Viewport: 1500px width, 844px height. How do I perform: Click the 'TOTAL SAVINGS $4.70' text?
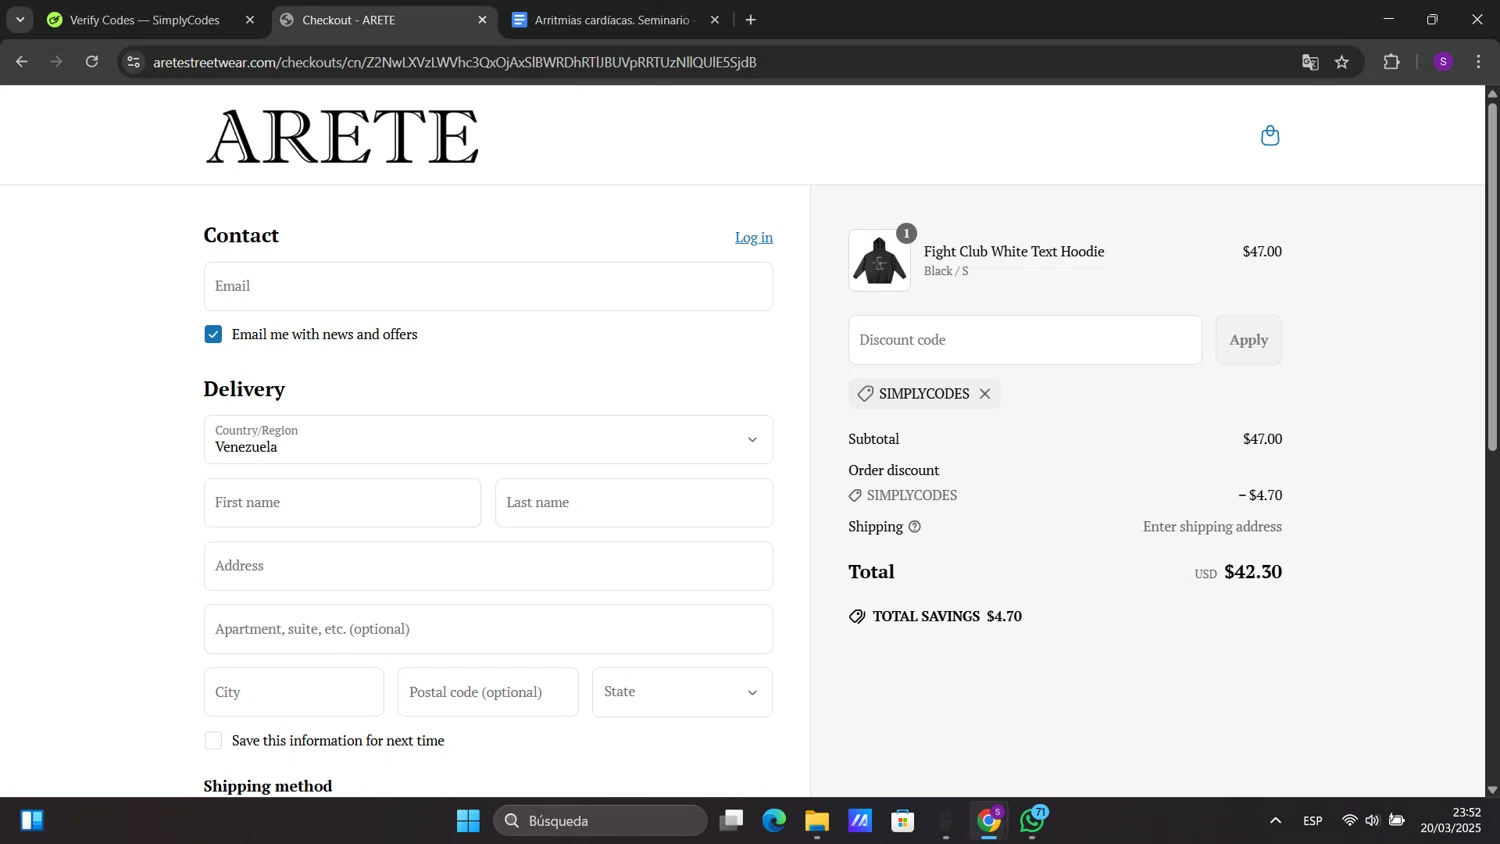(x=947, y=617)
